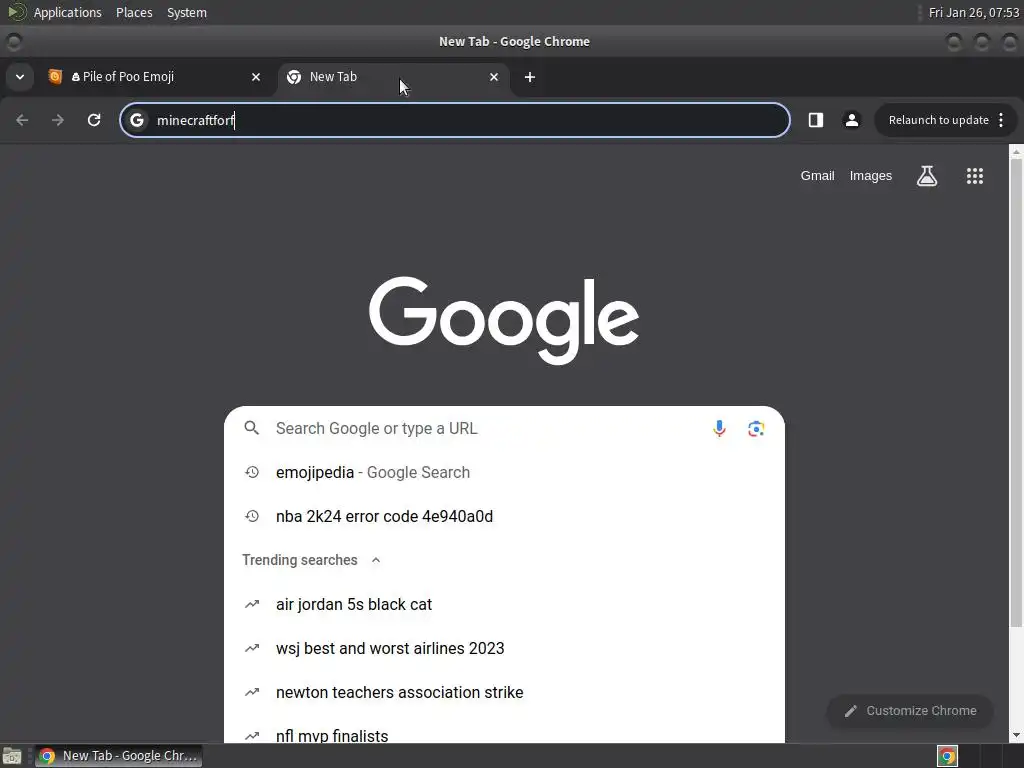The height and width of the screenshot is (768, 1024).
Task: Close the Pile of Poo Emoji tab
Action: tap(256, 77)
